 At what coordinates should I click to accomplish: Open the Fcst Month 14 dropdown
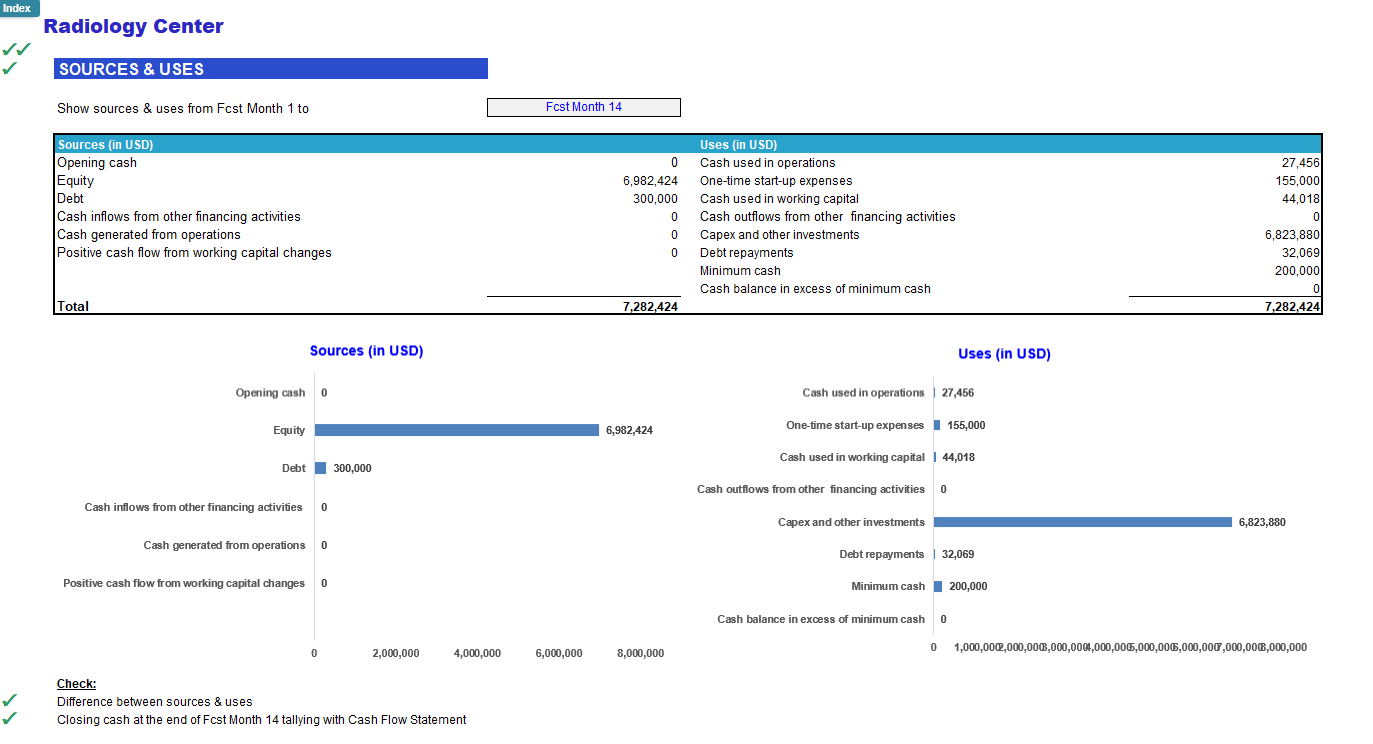pos(584,107)
